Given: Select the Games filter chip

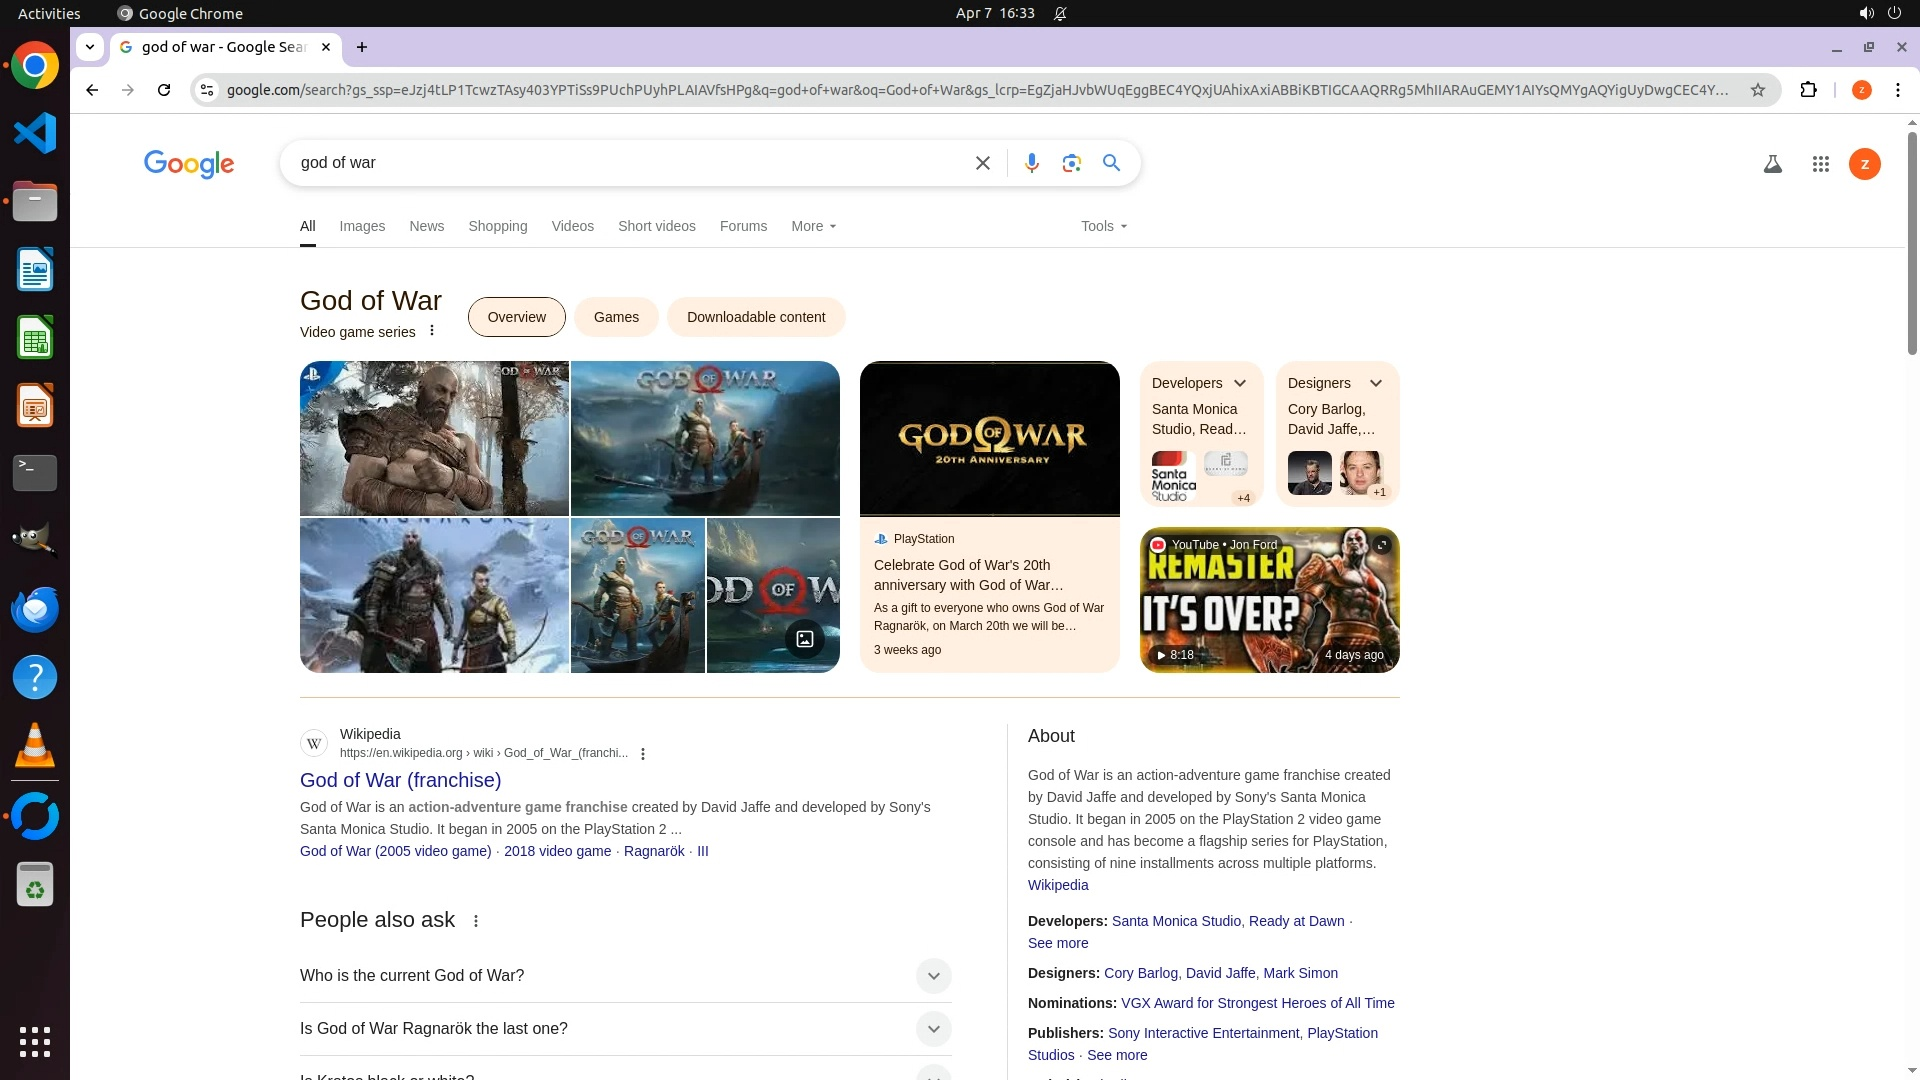Looking at the screenshot, I should (616, 317).
